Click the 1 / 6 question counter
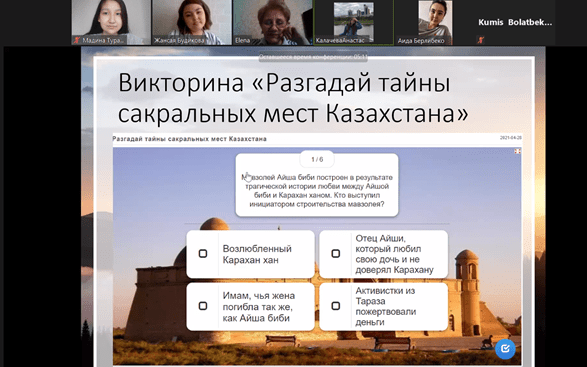This screenshot has height=367, width=587. [x=317, y=160]
